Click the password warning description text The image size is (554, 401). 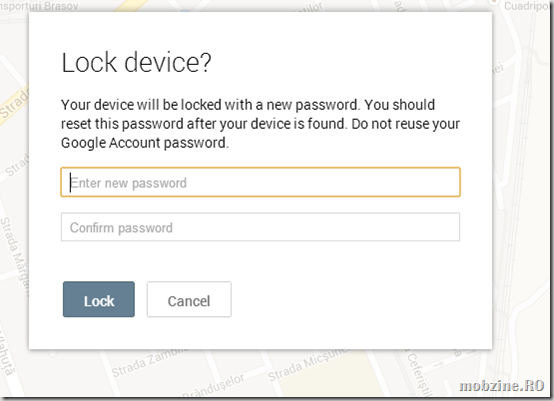(260, 124)
